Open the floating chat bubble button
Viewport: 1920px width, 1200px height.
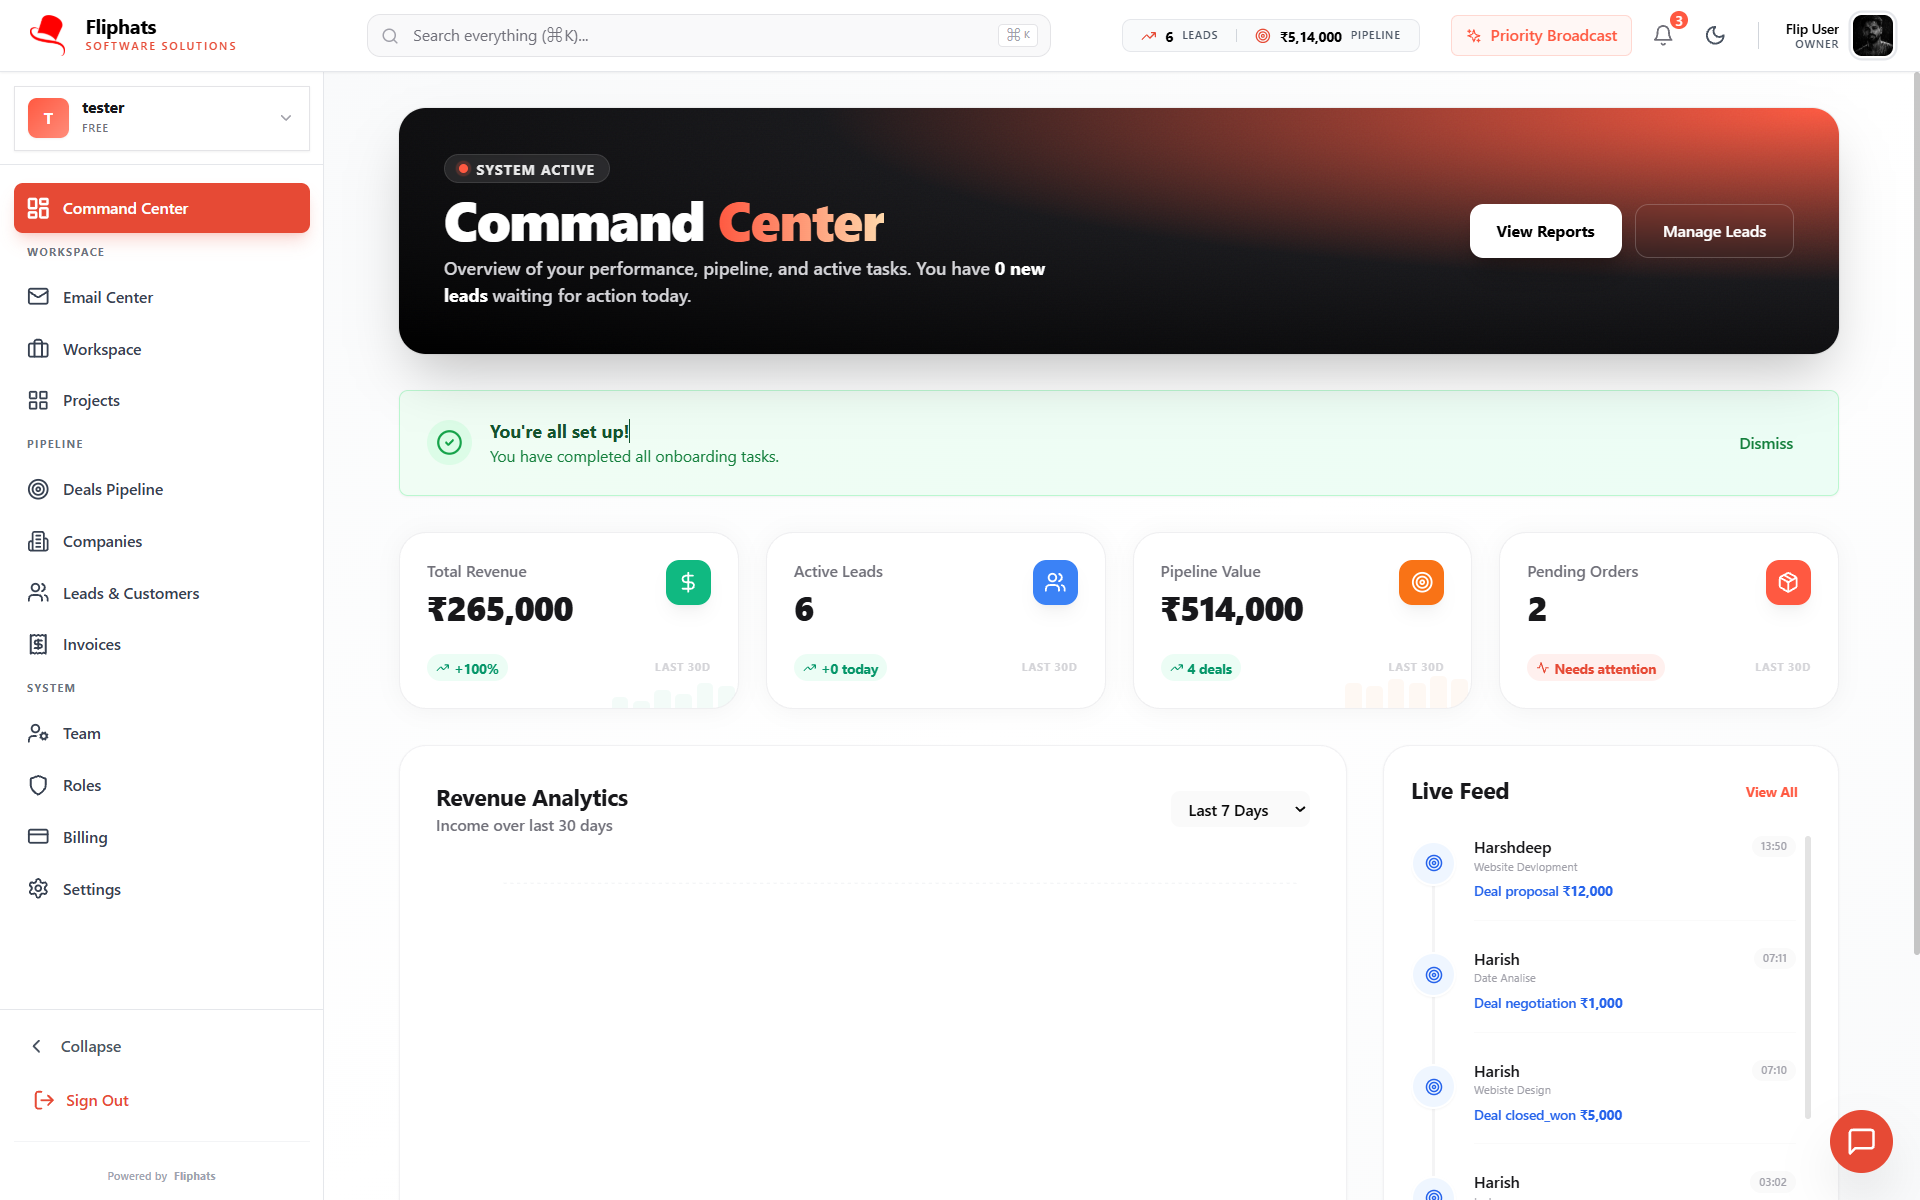1860,1141
